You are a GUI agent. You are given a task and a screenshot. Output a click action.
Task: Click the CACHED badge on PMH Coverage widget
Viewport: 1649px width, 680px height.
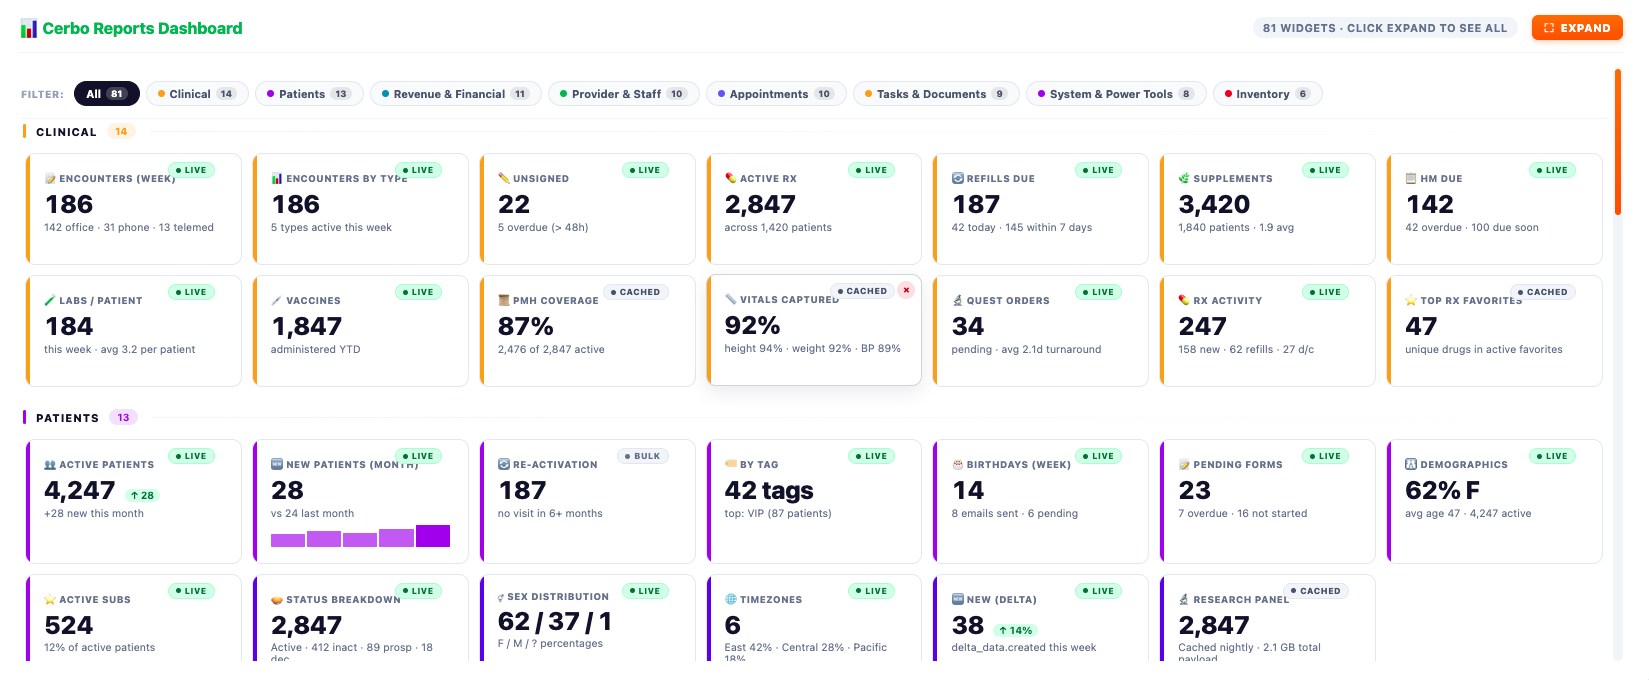pos(636,292)
